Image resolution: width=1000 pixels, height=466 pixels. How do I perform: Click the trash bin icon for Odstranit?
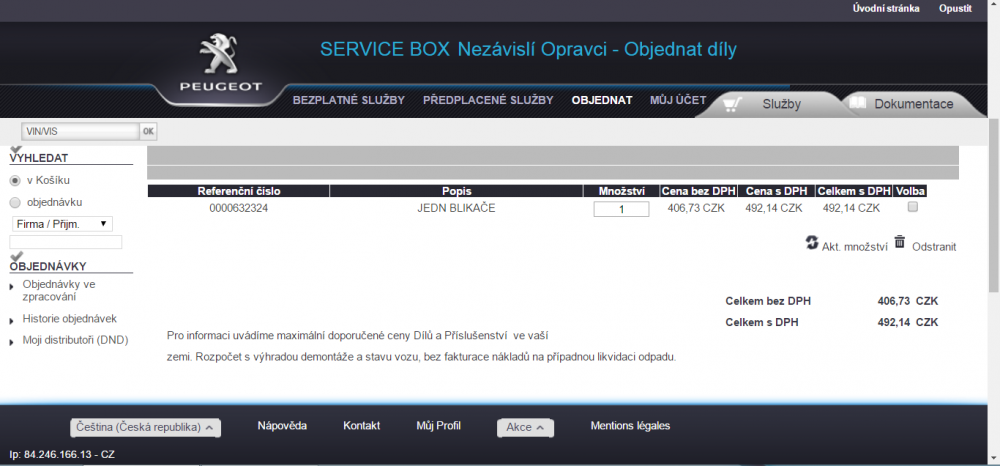click(x=900, y=242)
